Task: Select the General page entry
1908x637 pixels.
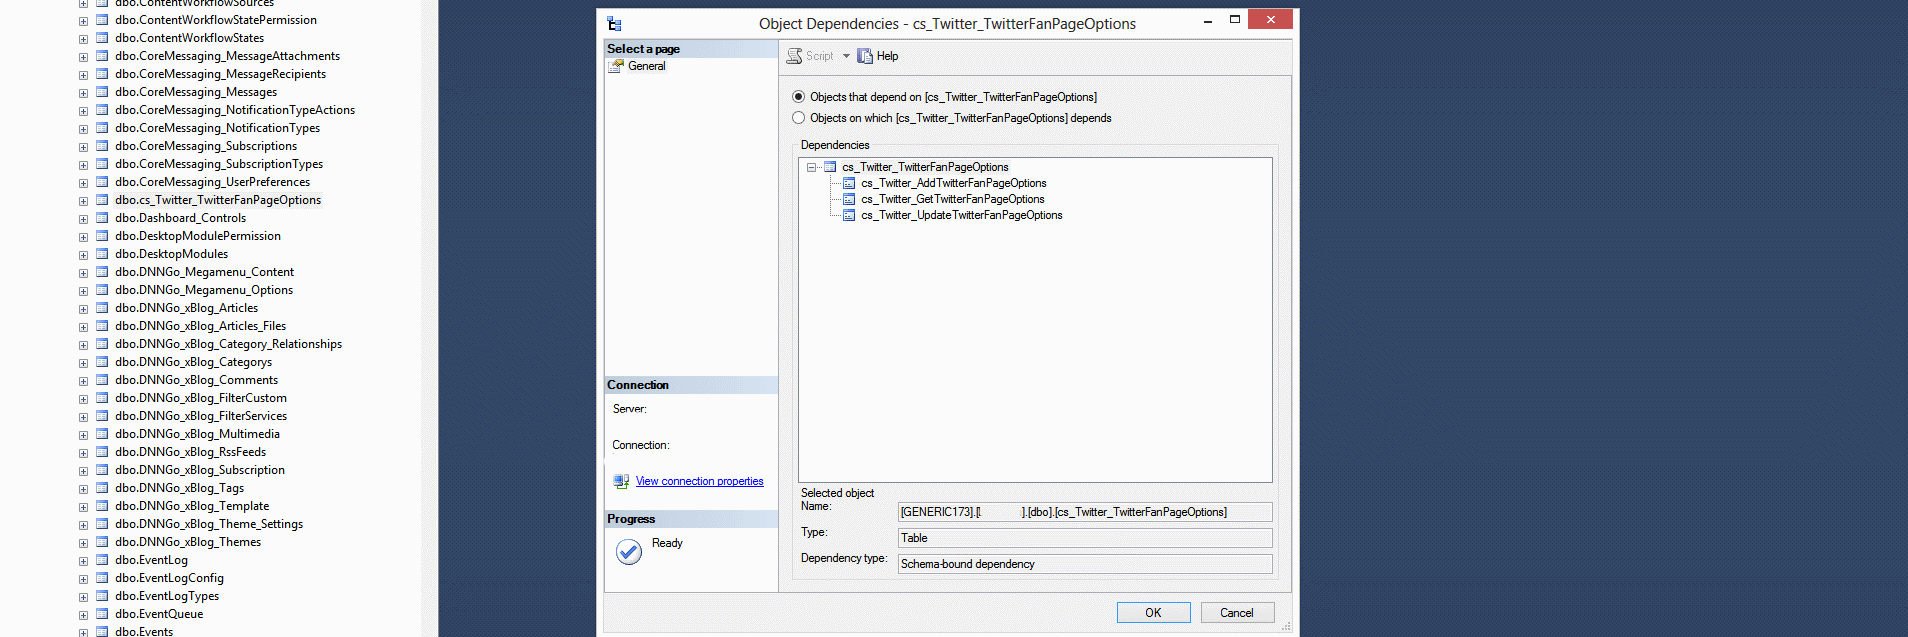Action: (646, 66)
